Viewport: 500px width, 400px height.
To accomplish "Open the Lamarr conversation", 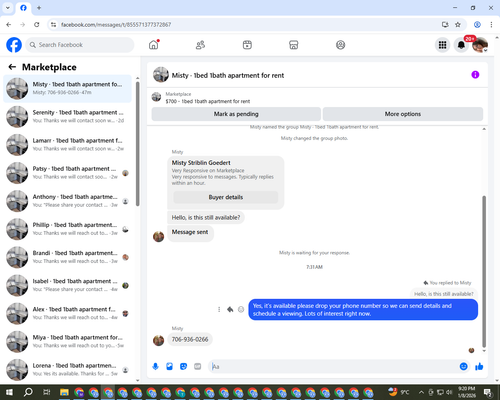I will pos(68,145).
